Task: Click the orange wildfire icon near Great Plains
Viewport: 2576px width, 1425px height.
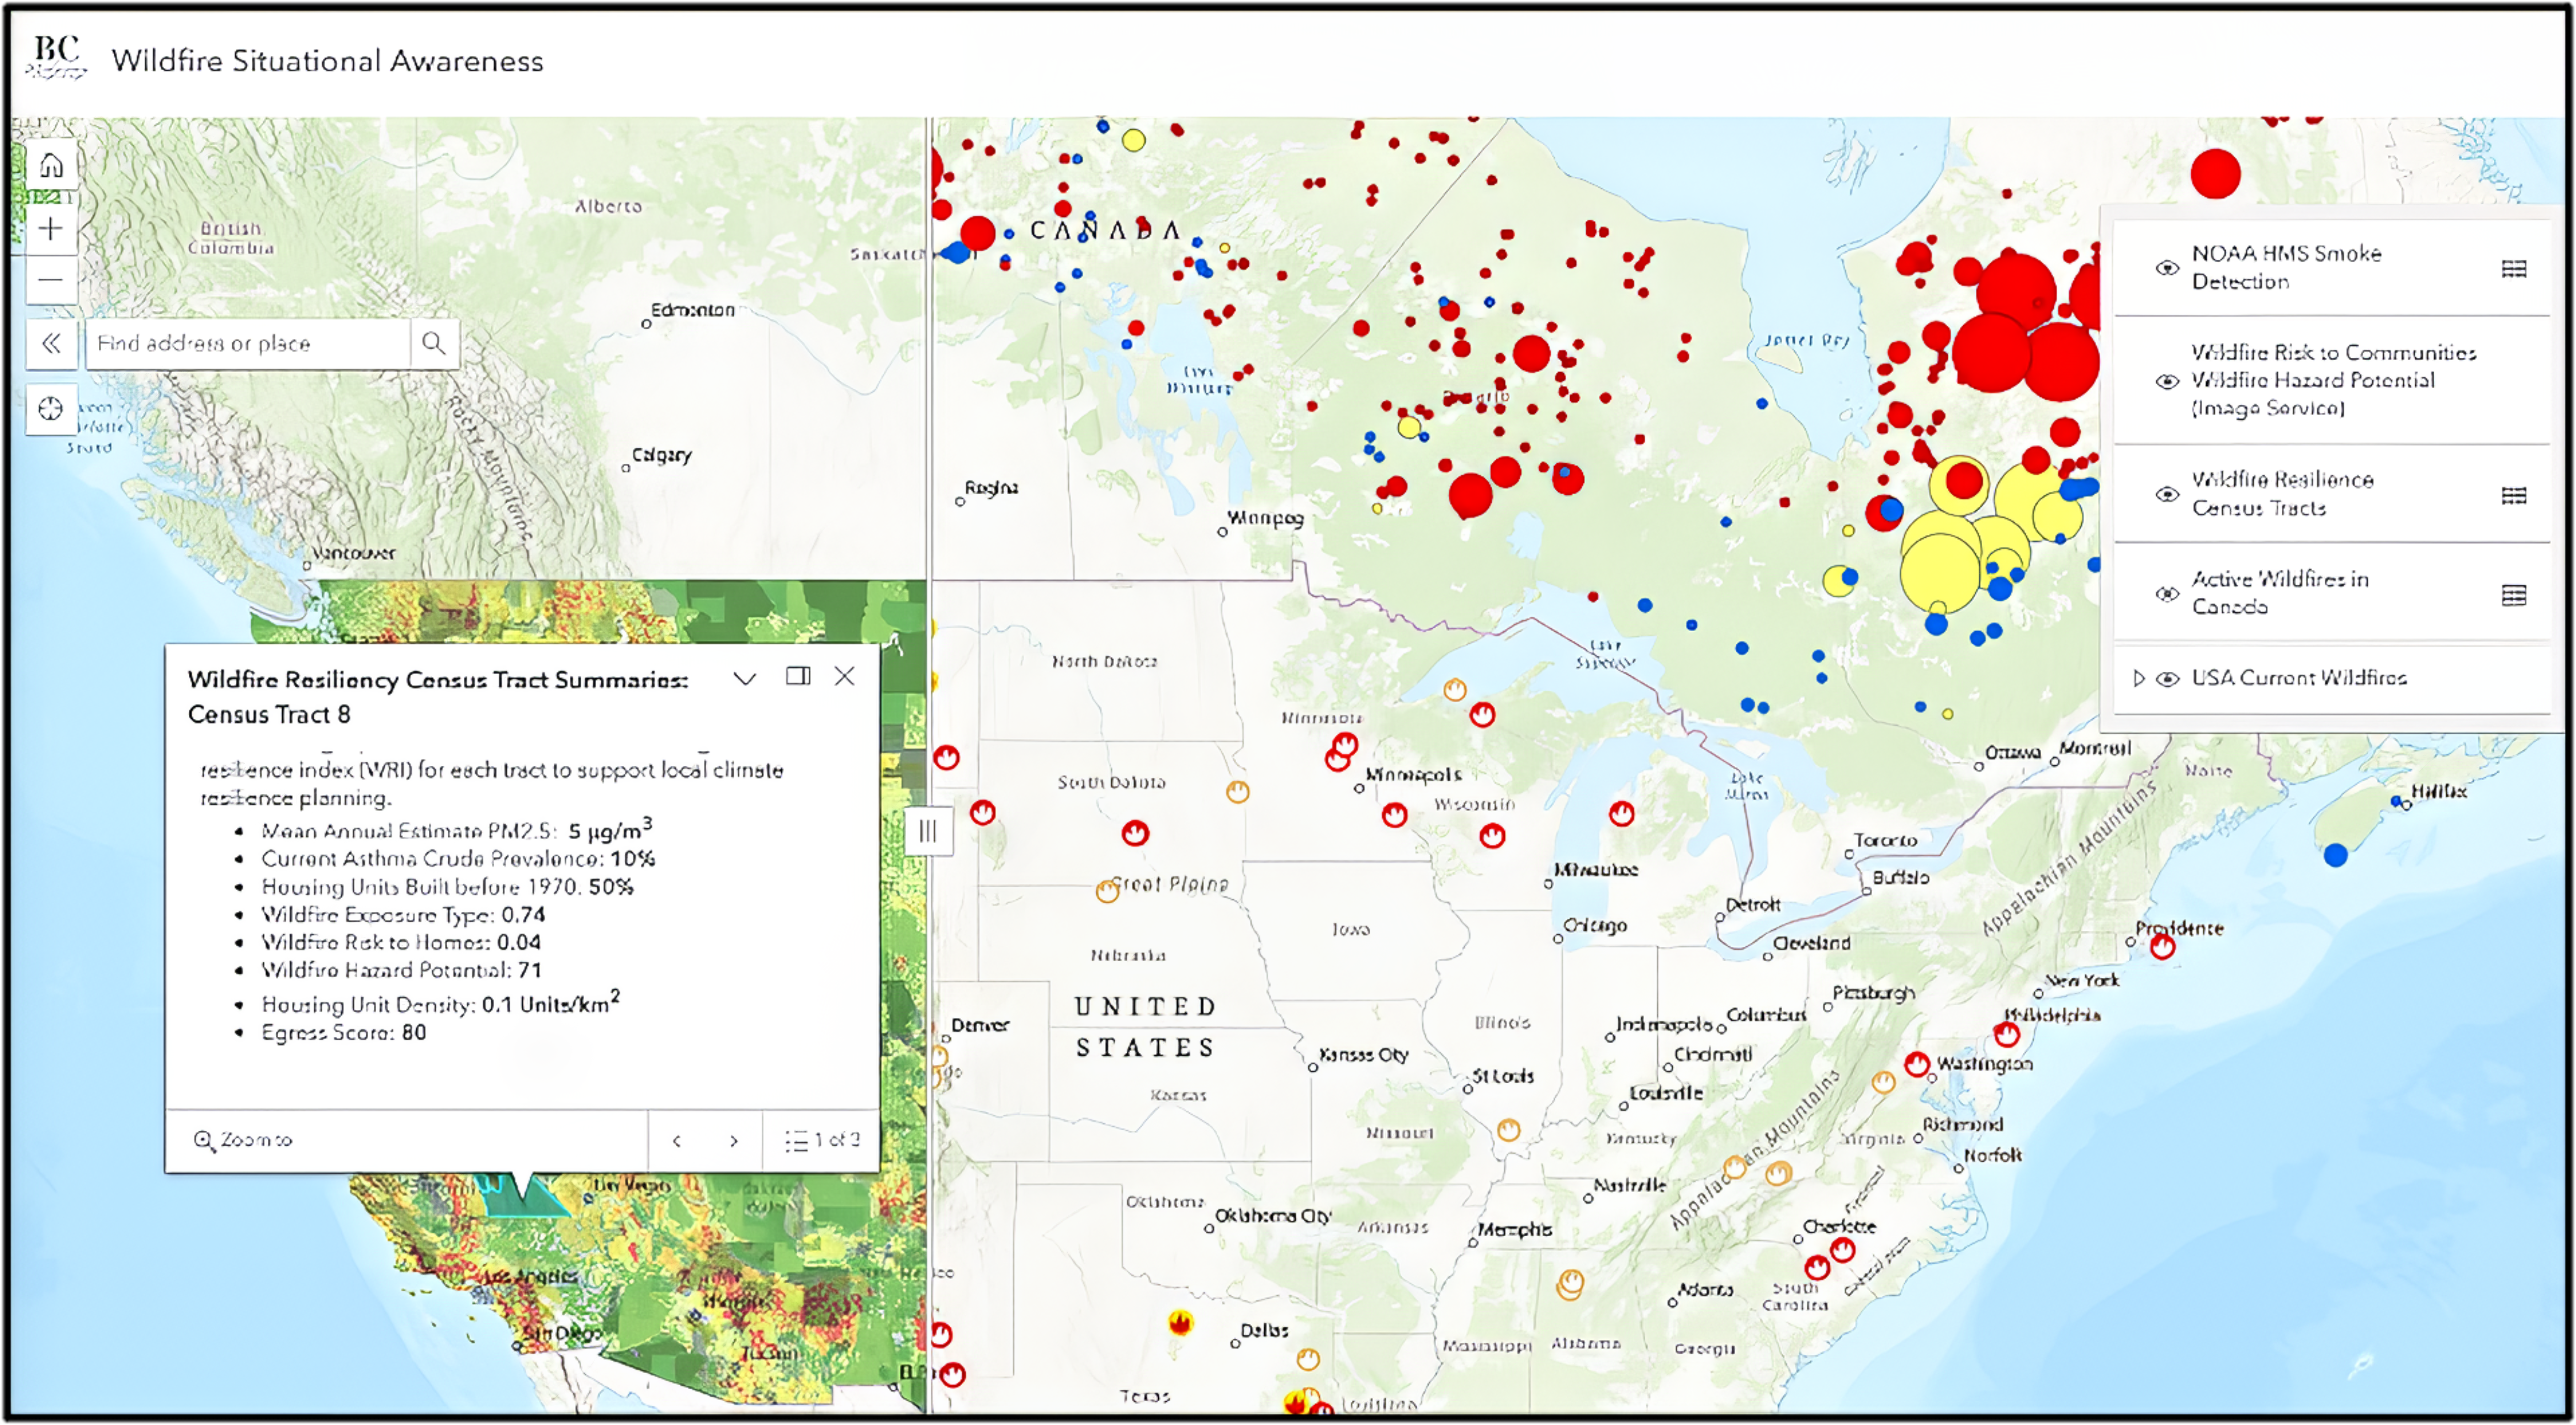Action: click(1106, 890)
